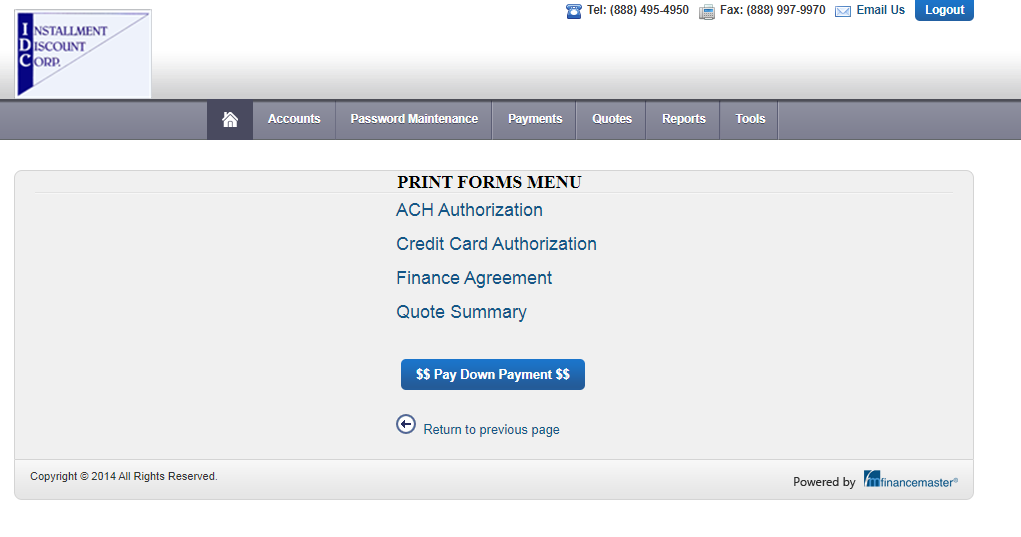Click the back arrow circle icon
This screenshot has width=1021, height=537.
point(406,424)
